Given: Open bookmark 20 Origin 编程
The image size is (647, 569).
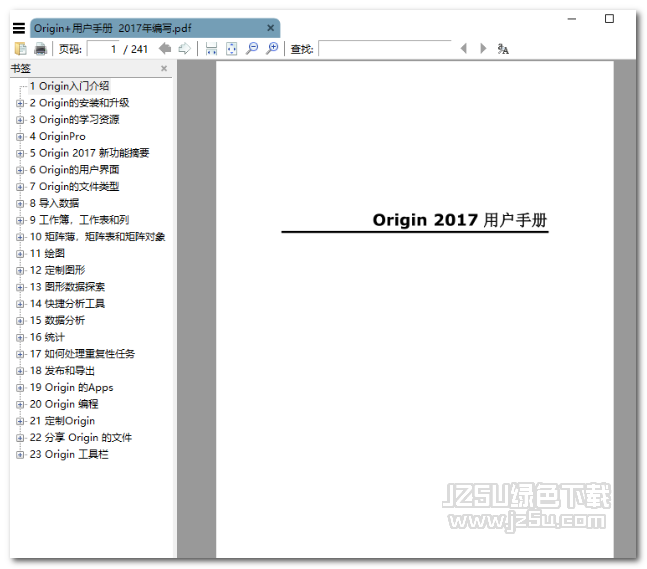Looking at the screenshot, I should [64, 404].
